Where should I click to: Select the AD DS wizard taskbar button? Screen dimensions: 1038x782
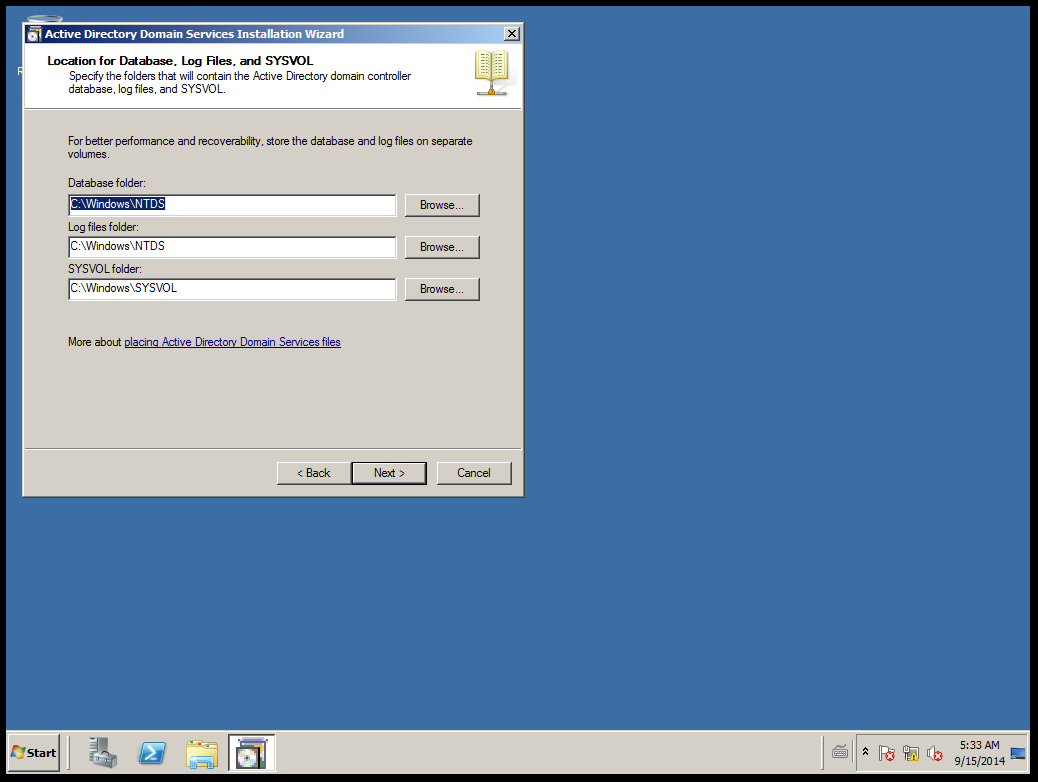[x=252, y=753]
